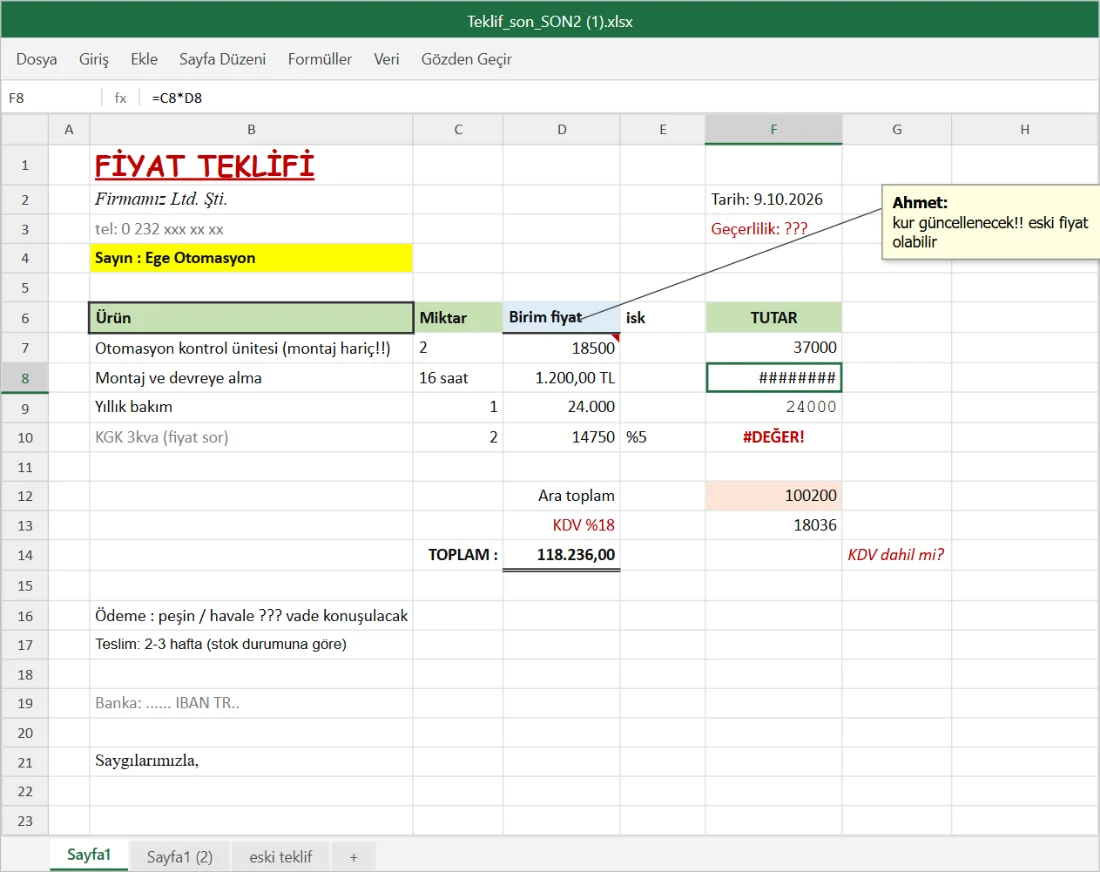This screenshot has height=872, width=1100.
Task: Click the cell with 18500
Action: pos(561,347)
